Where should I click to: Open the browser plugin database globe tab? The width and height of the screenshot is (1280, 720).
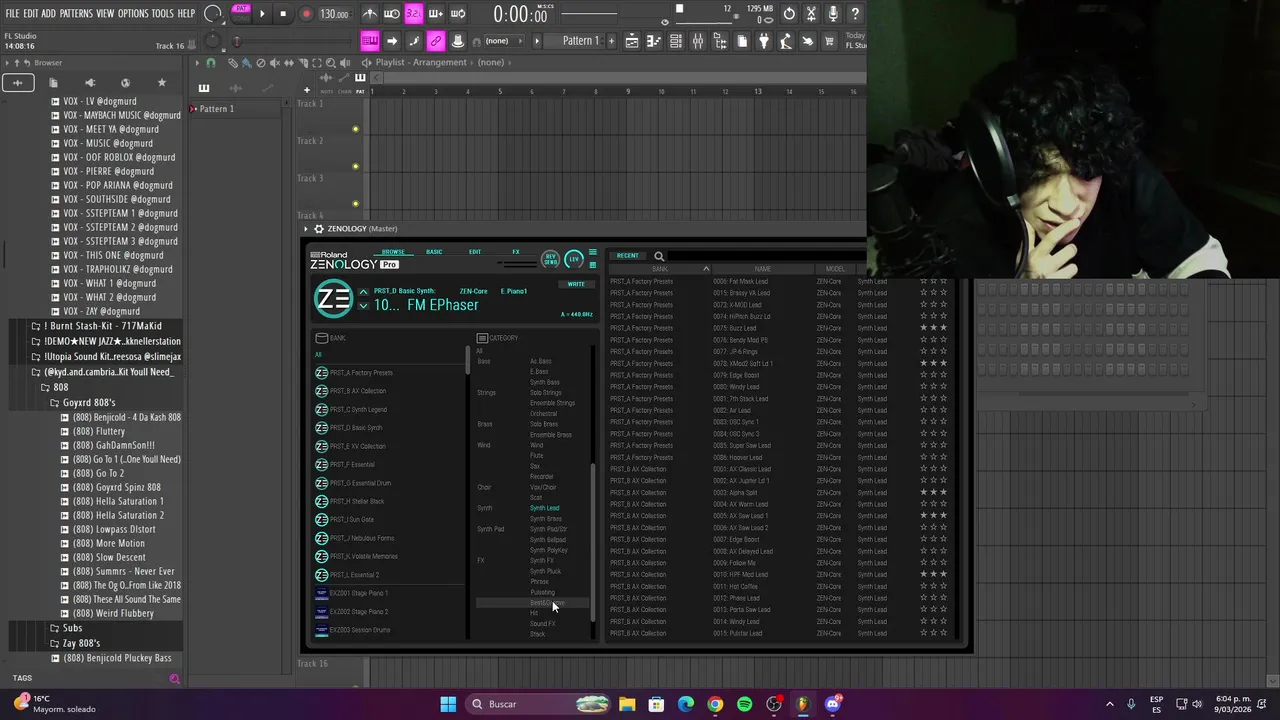(125, 83)
